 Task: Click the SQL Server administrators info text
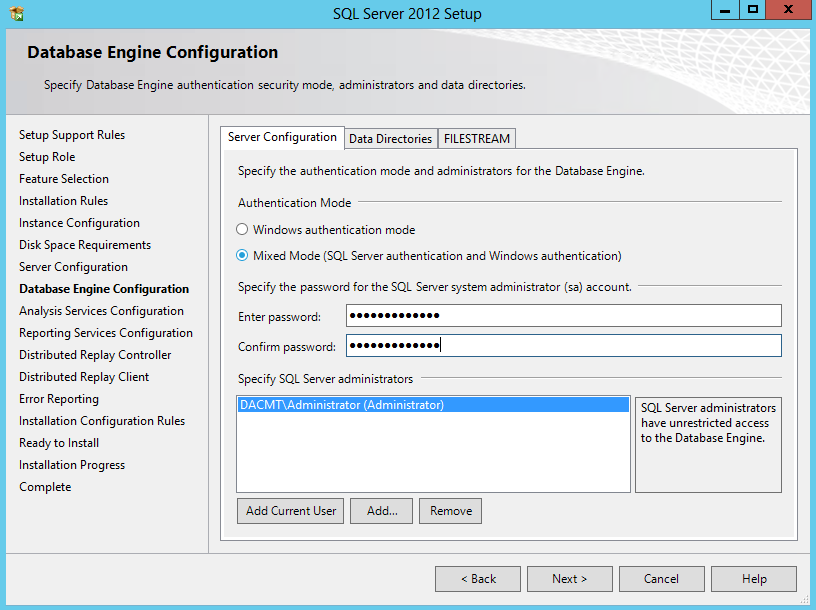[x=708, y=423]
